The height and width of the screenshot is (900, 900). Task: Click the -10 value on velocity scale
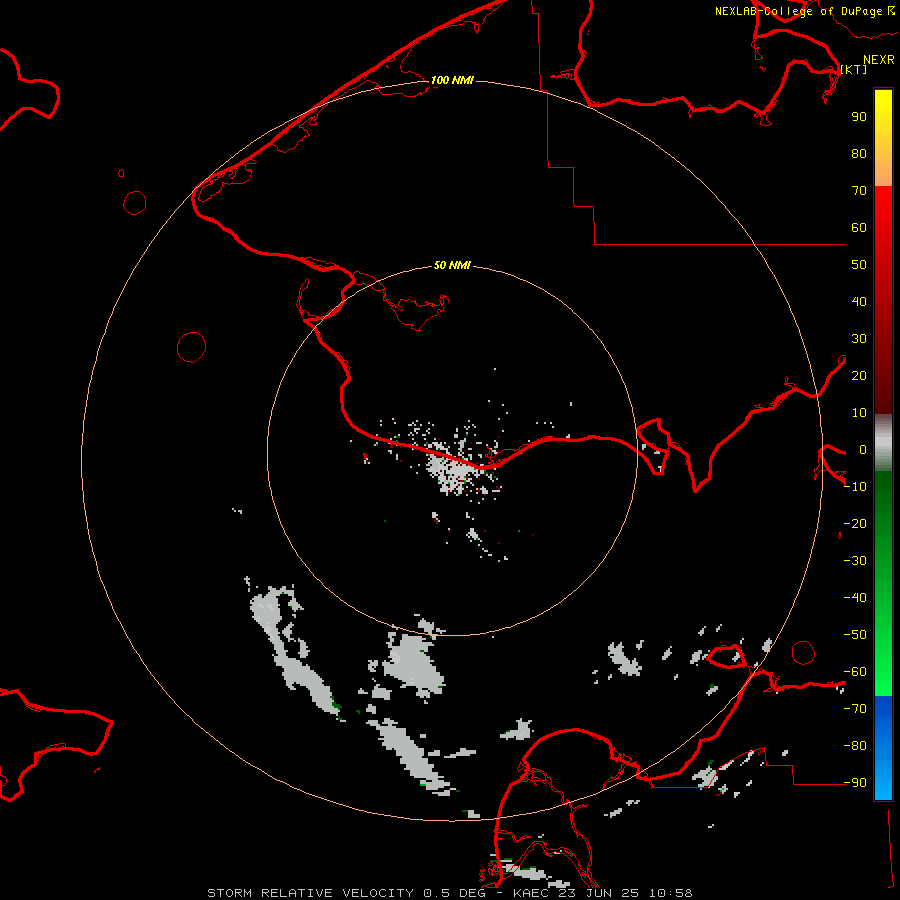pos(855,487)
